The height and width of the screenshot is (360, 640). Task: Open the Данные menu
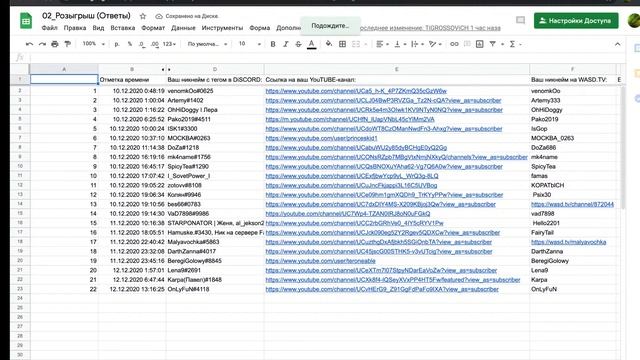(x=183, y=28)
